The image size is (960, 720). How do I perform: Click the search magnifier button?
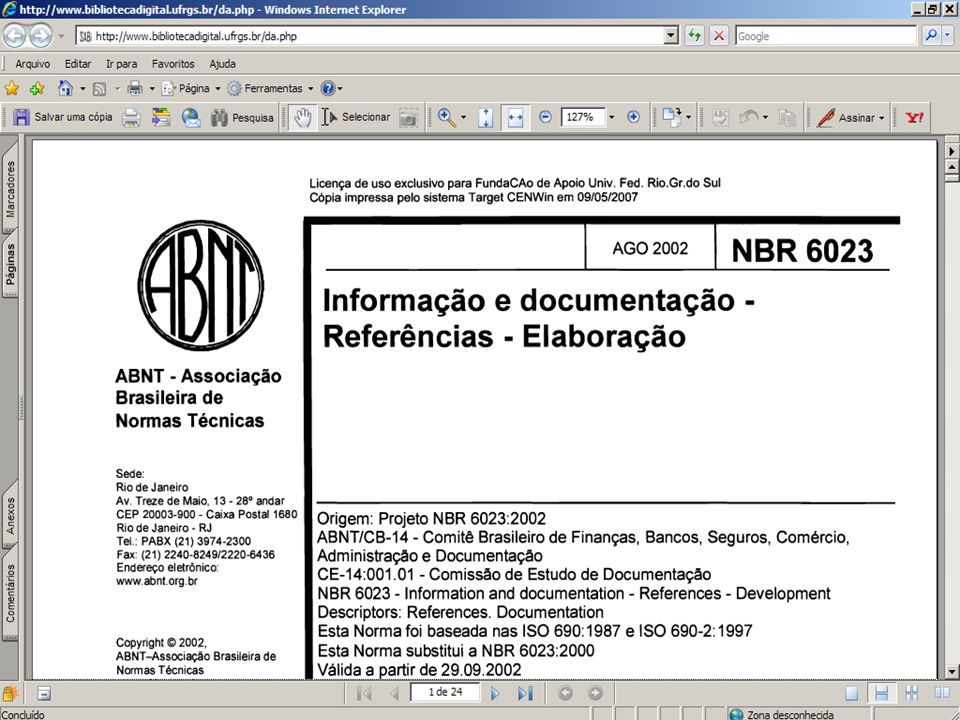[931, 36]
